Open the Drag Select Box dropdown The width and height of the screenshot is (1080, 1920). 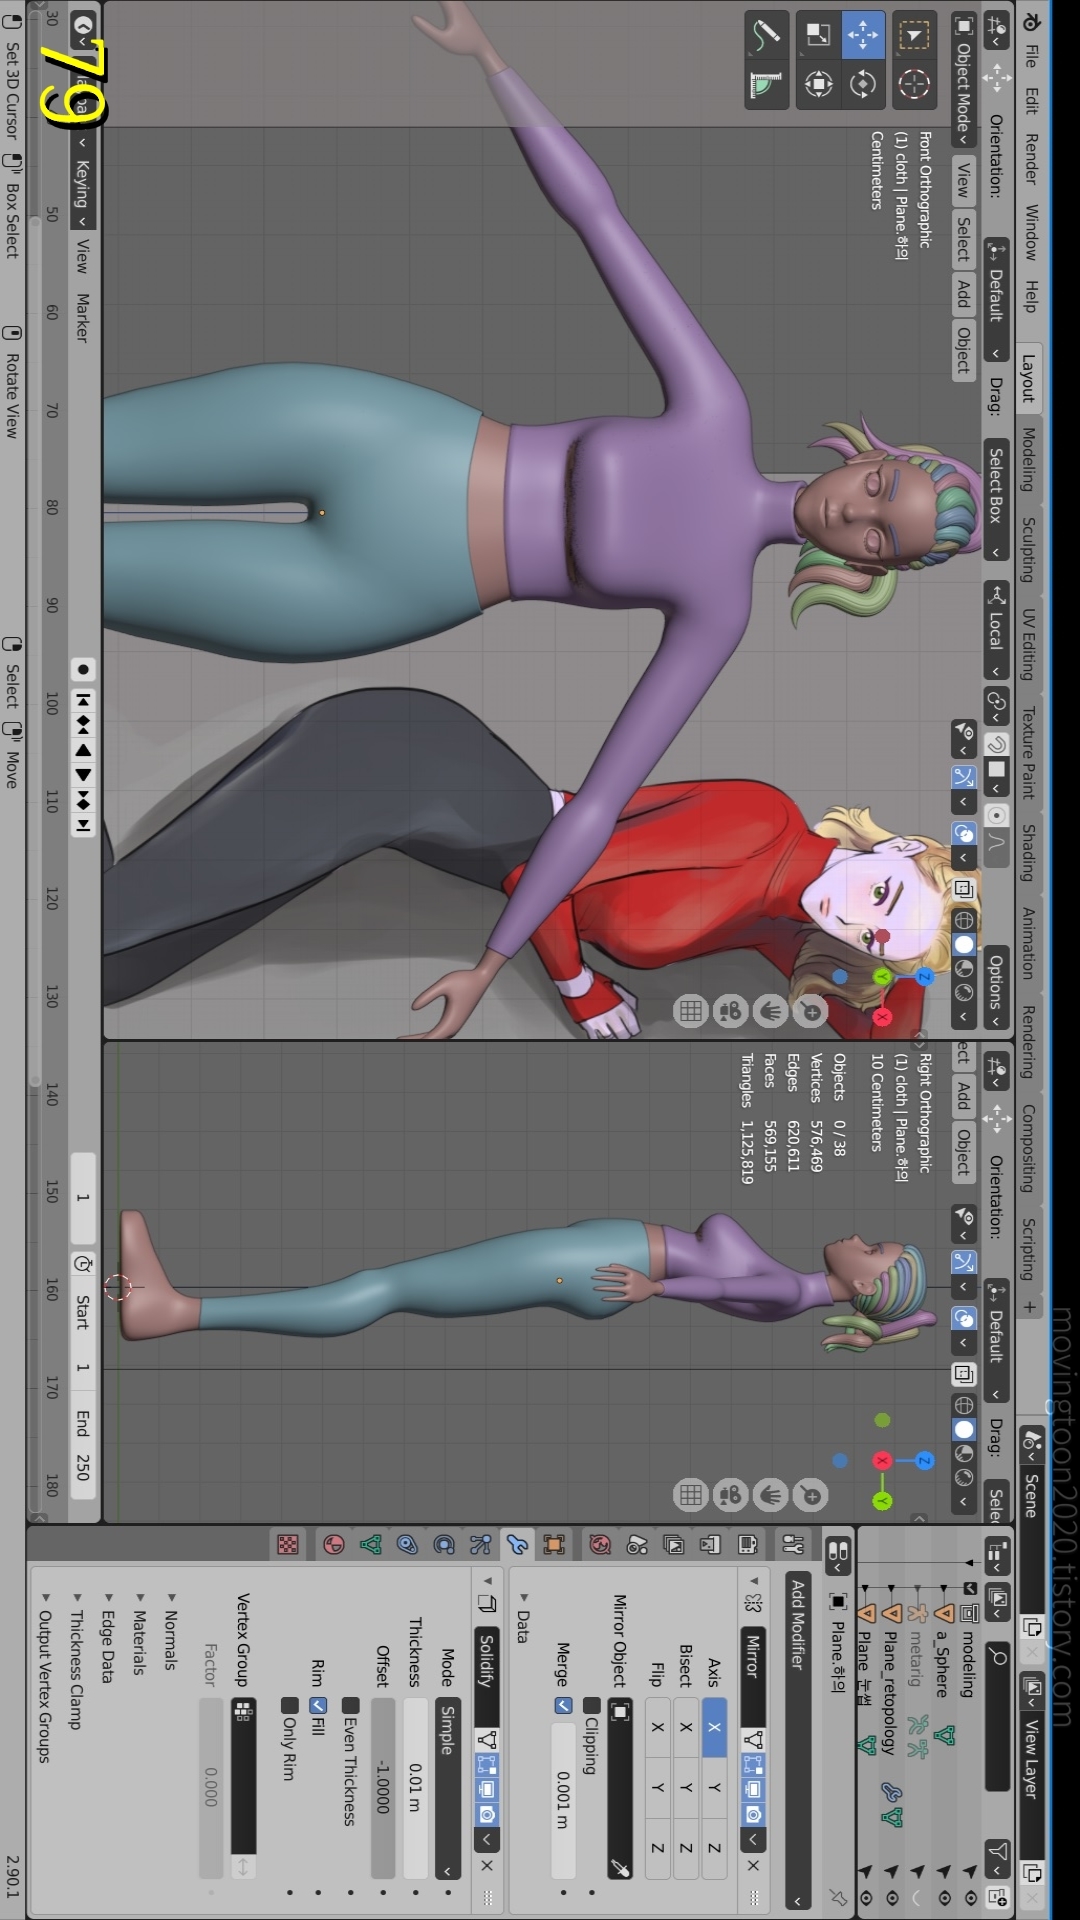coord(996,502)
